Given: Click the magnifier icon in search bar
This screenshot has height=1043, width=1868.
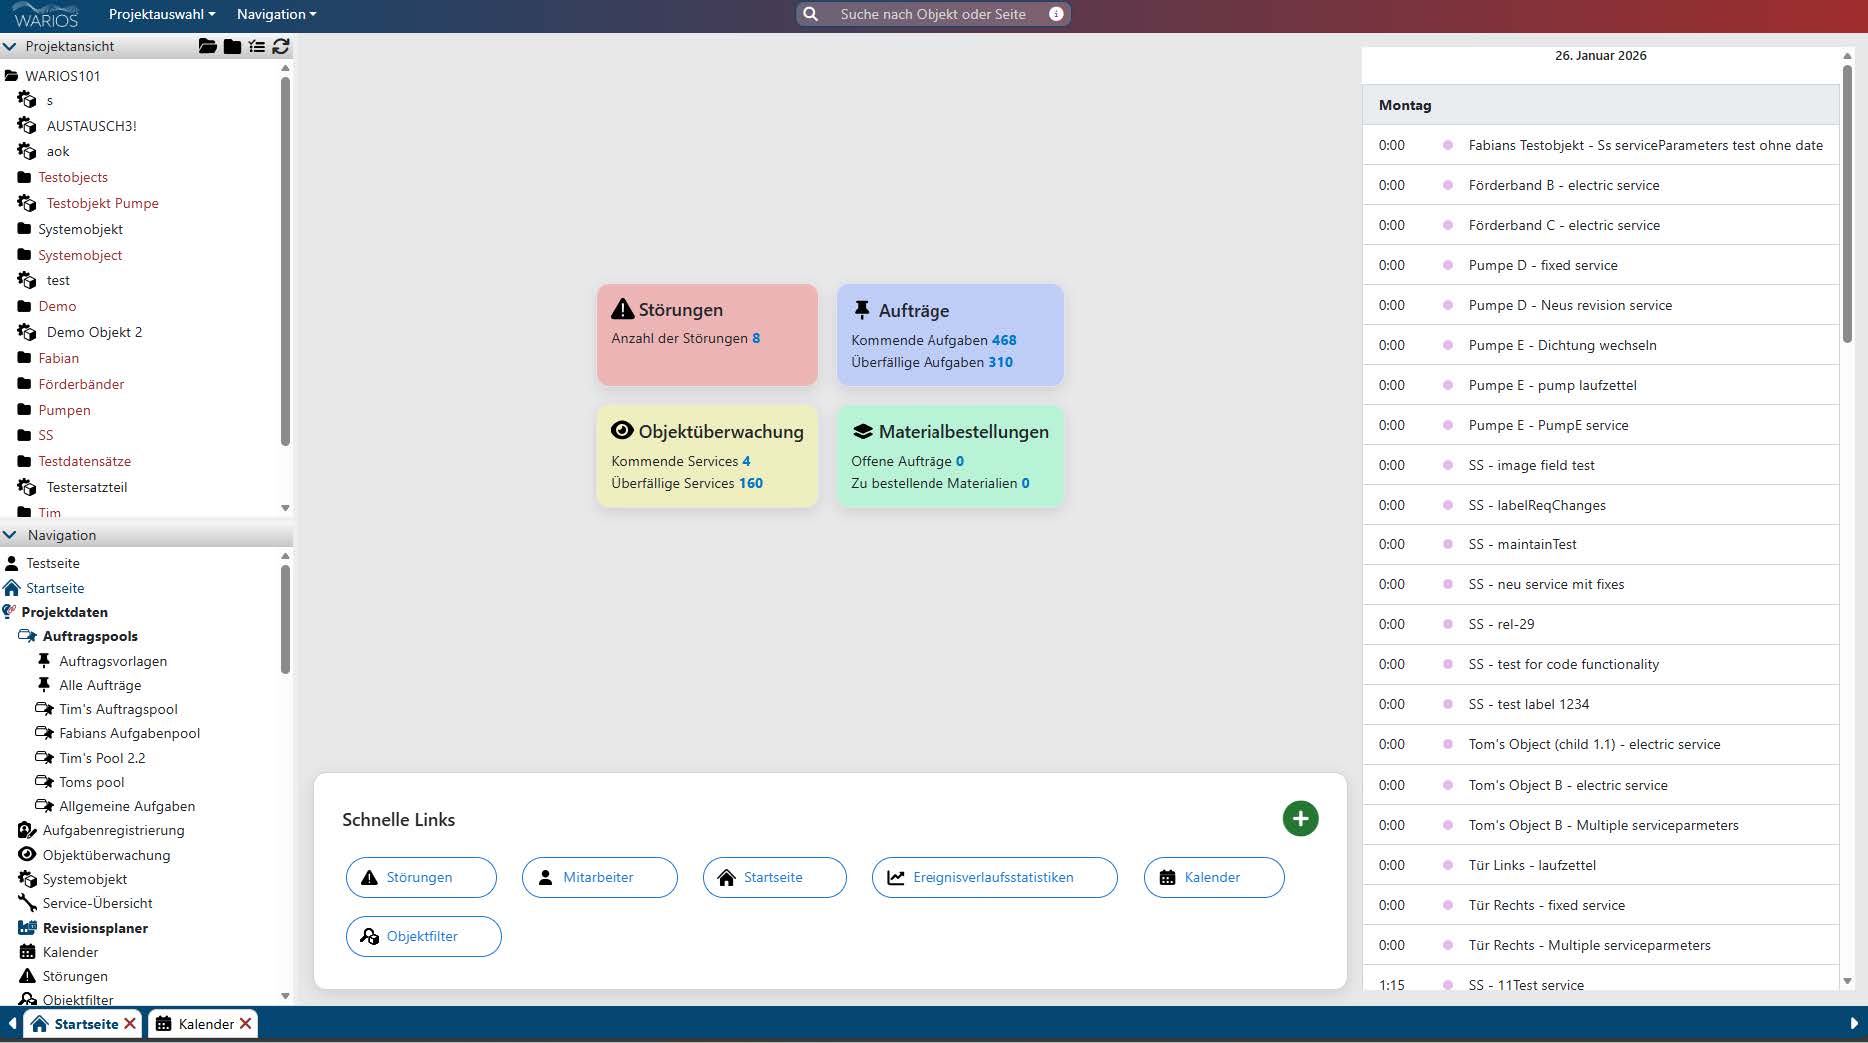Looking at the screenshot, I should click(x=811, y=14).
